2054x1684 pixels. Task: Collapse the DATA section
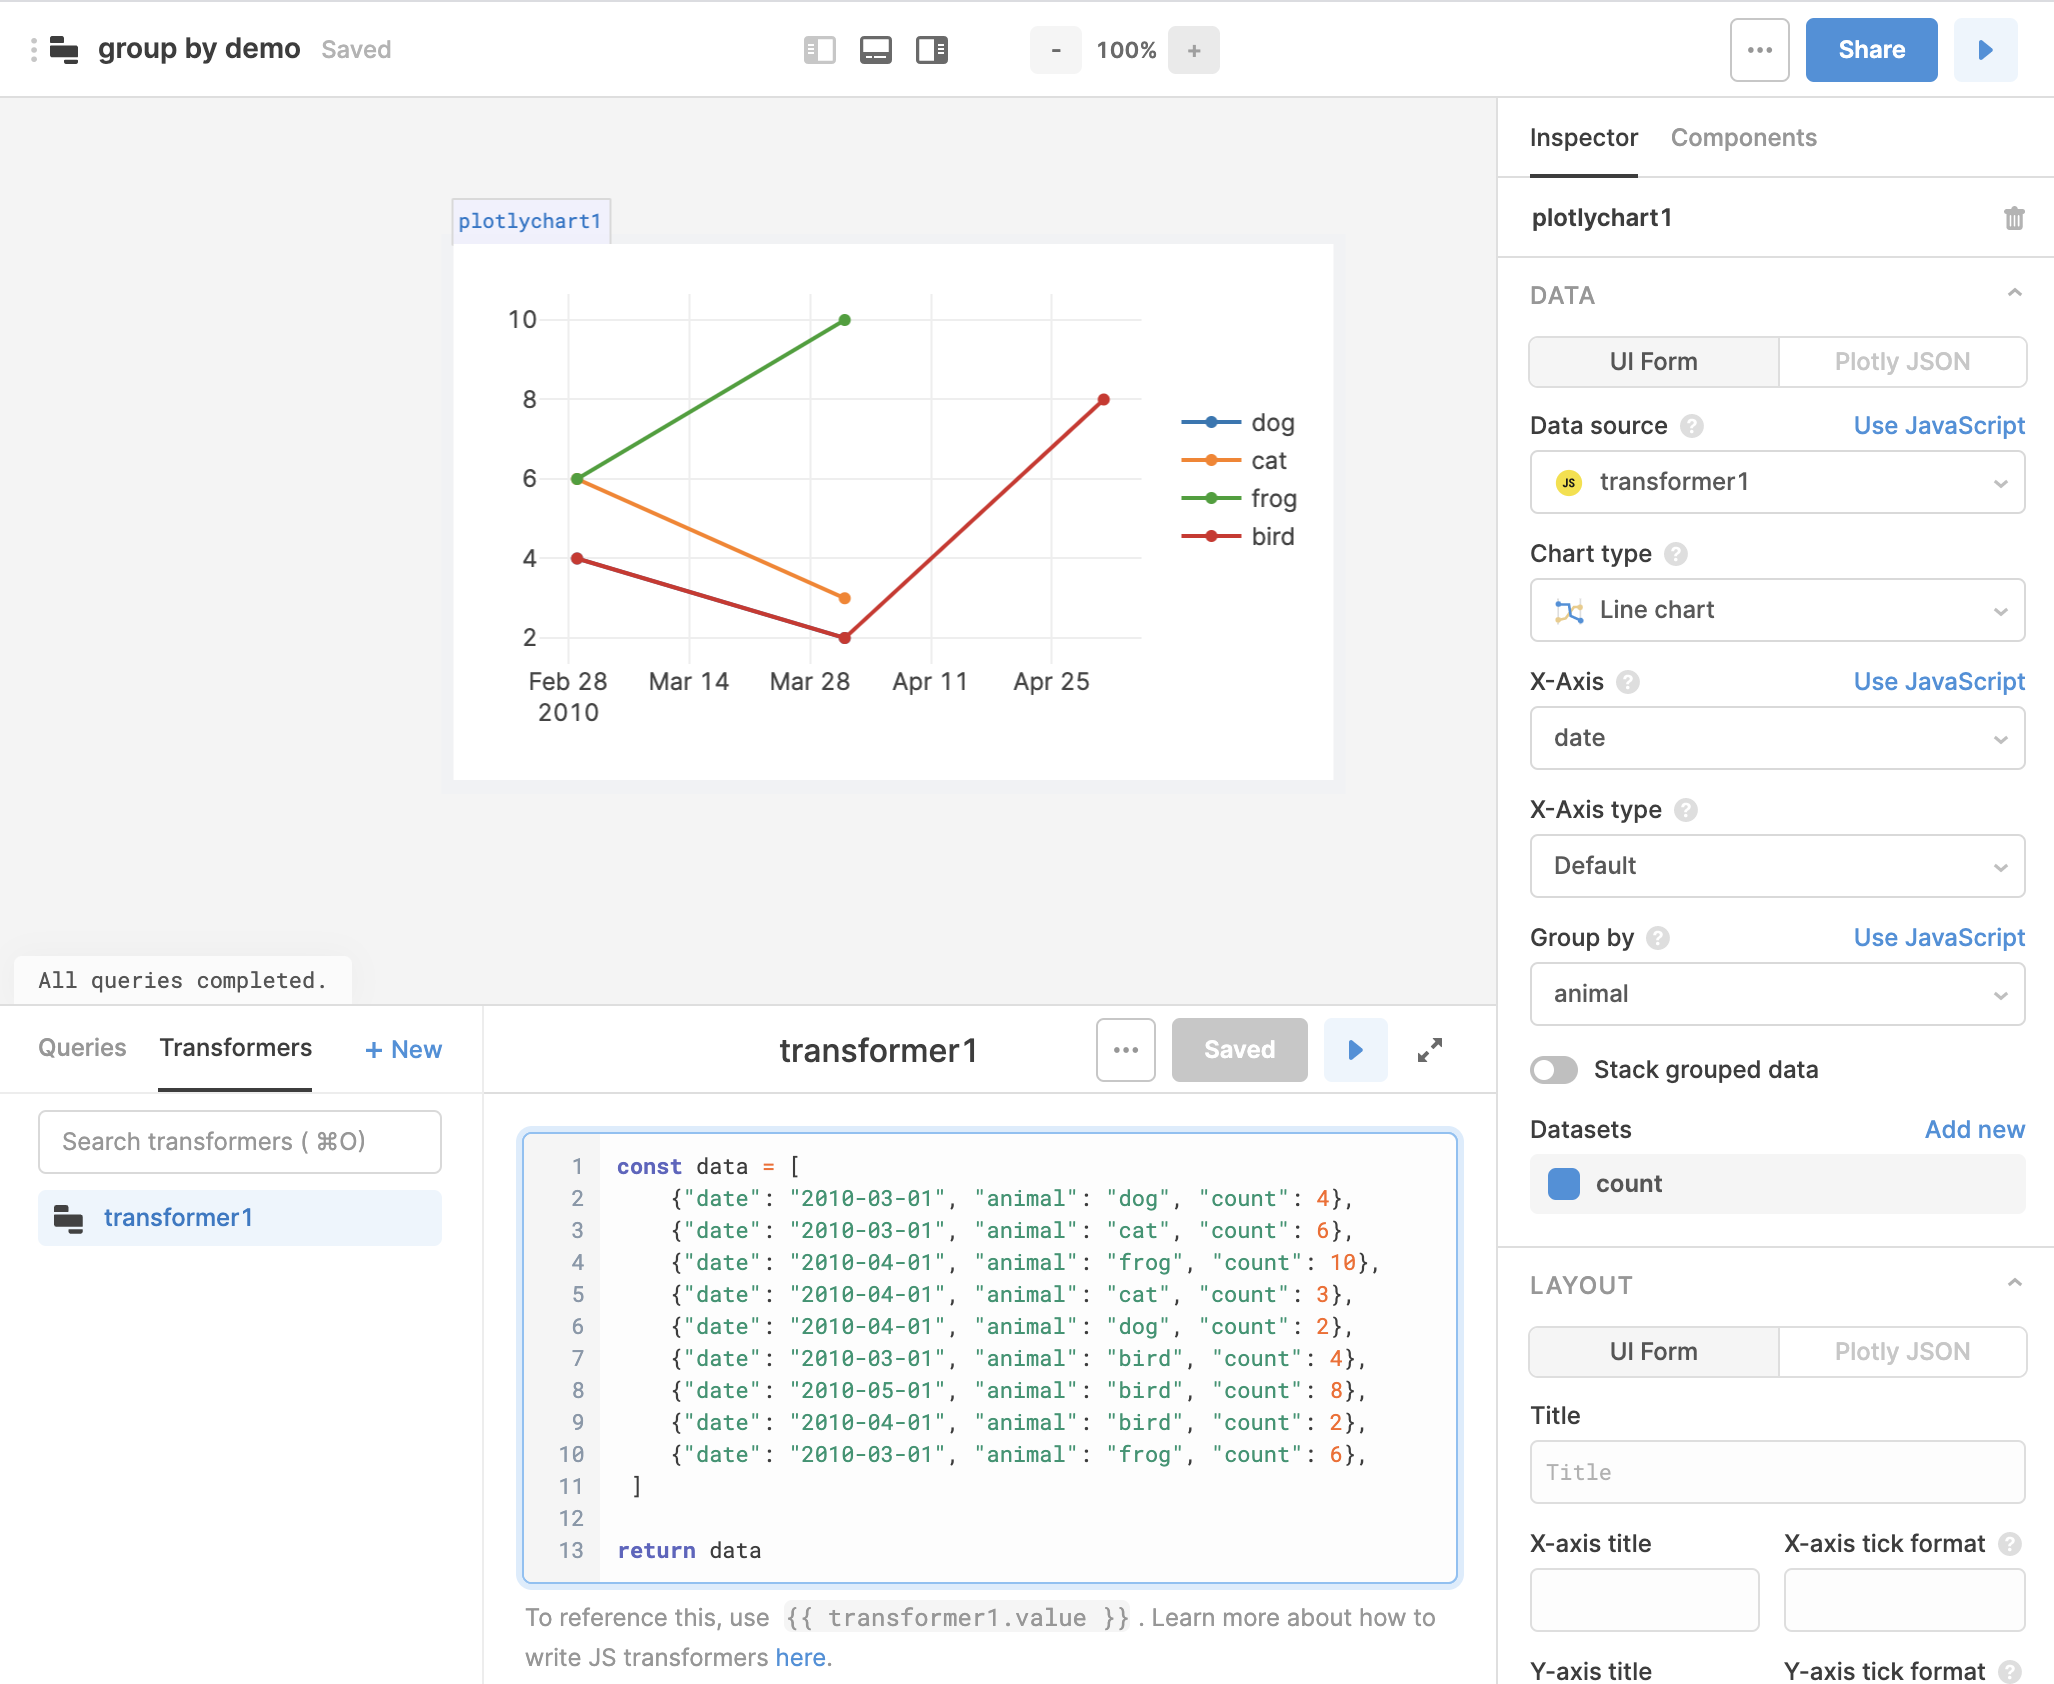[2015, 294]
